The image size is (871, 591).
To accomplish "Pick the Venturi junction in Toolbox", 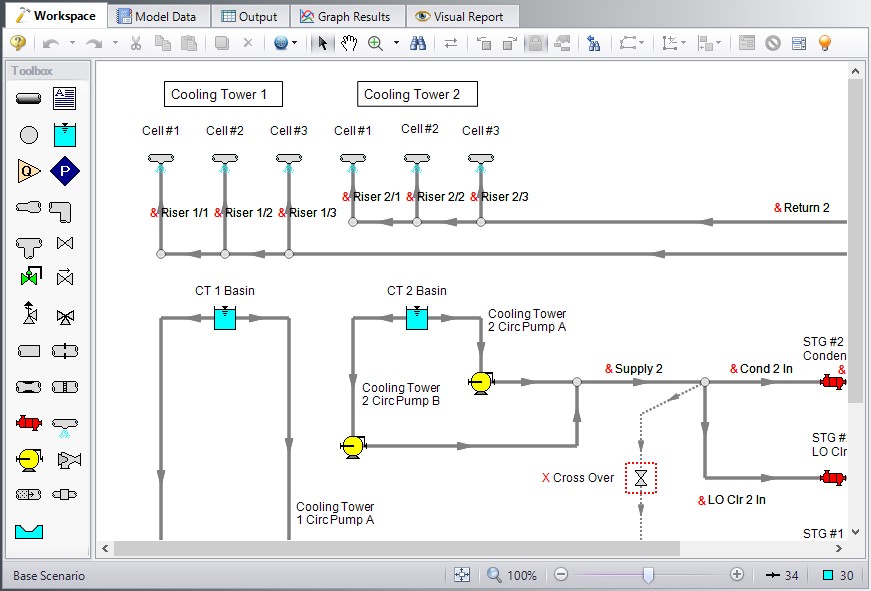I will tap(28, 387).
